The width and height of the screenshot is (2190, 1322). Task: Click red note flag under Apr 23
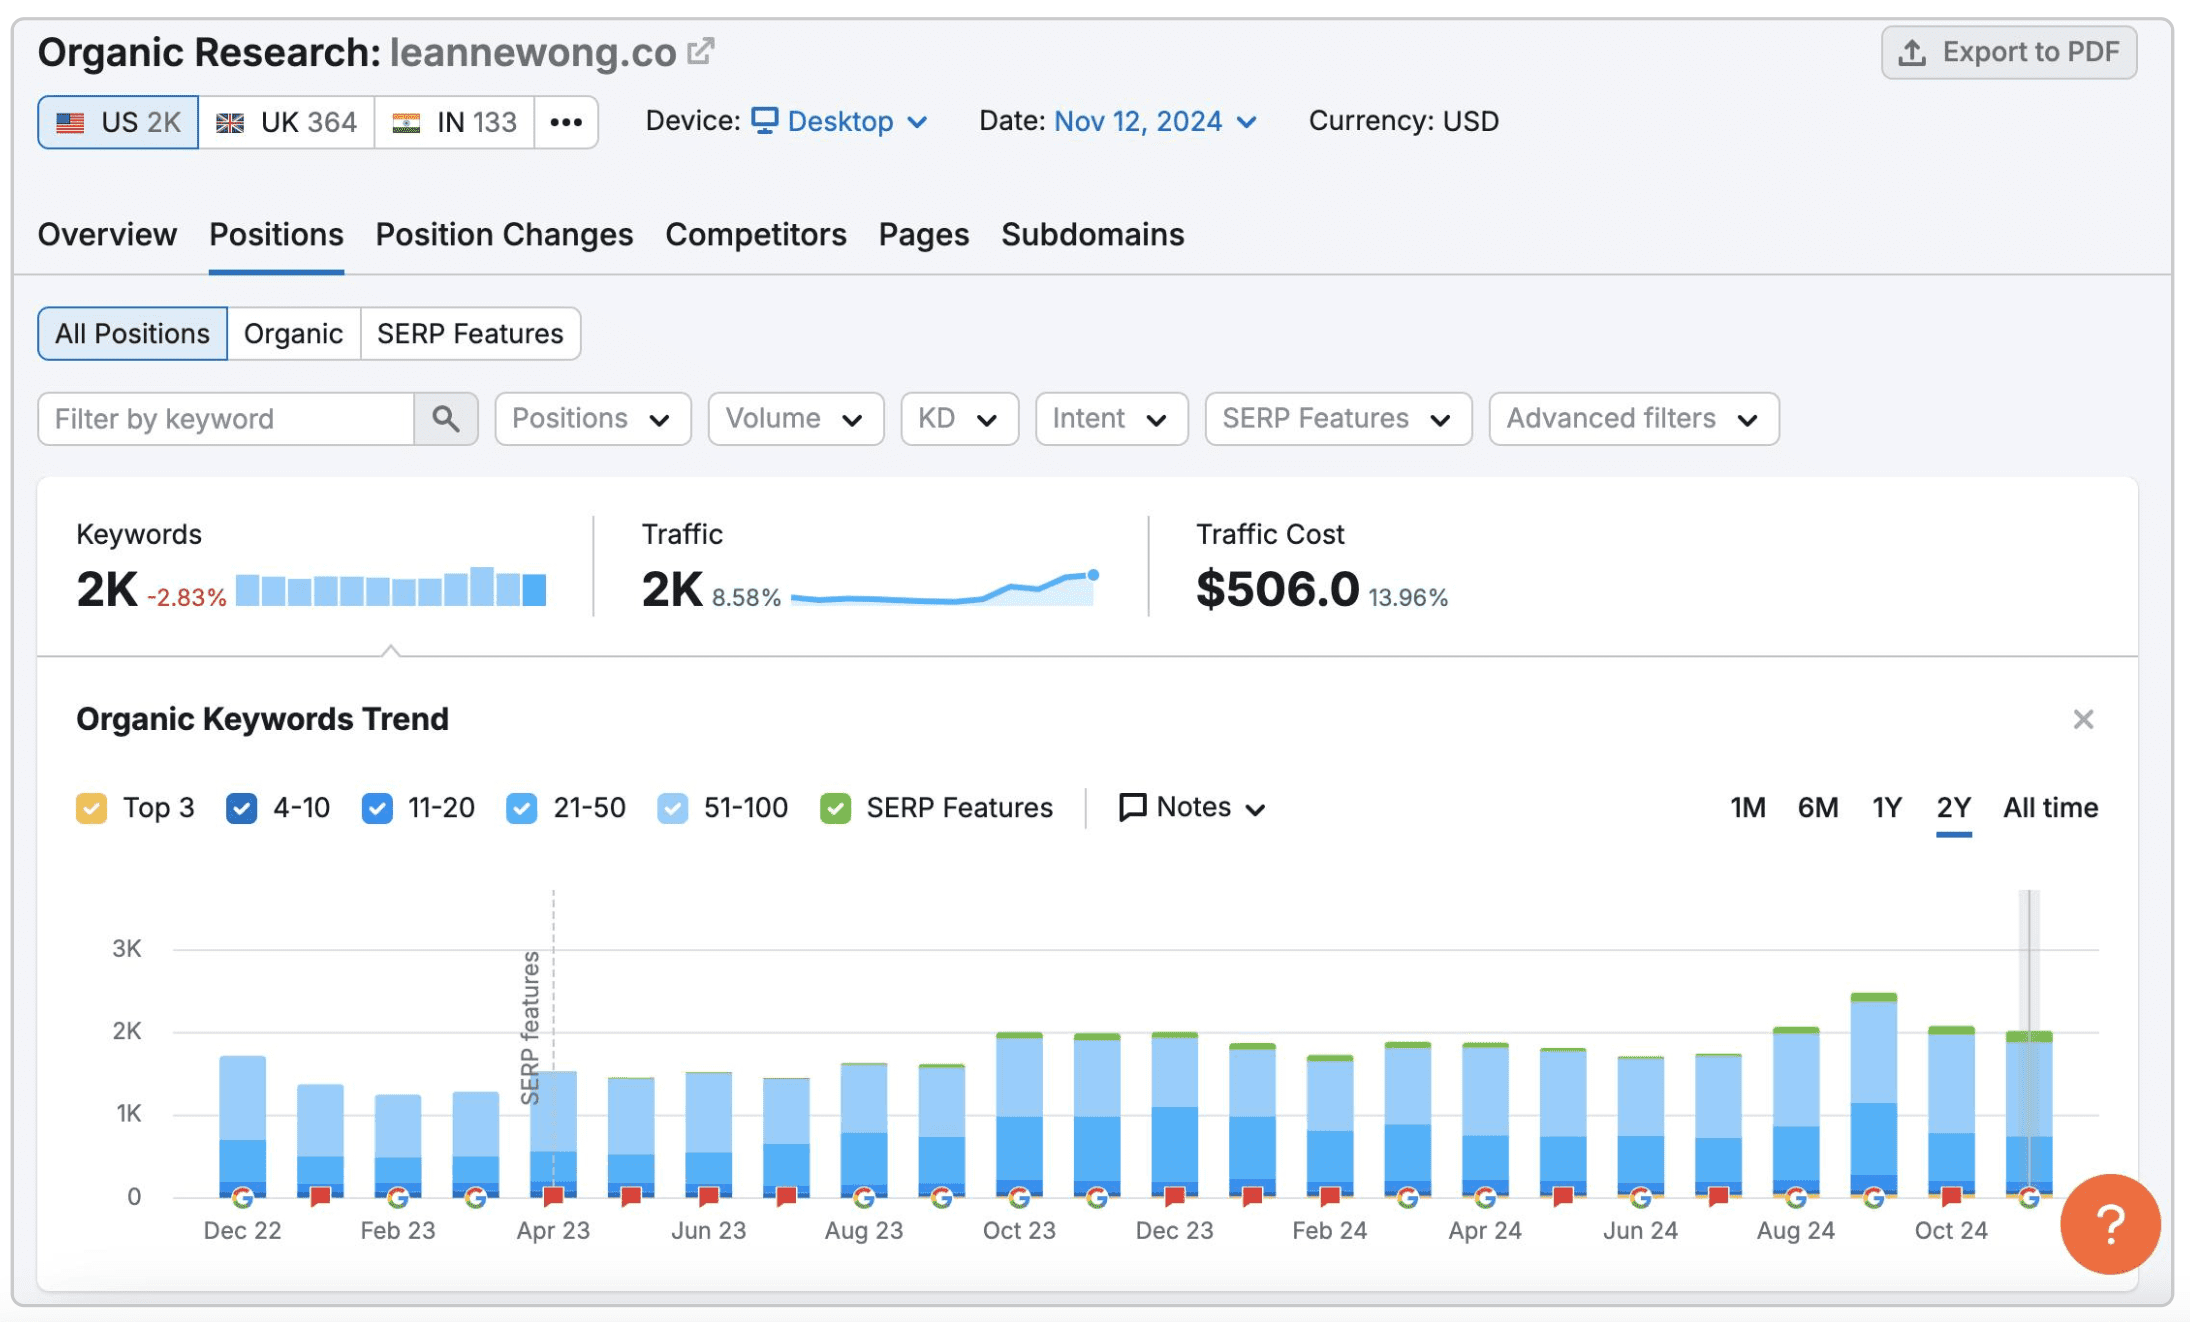point(553,1196)
